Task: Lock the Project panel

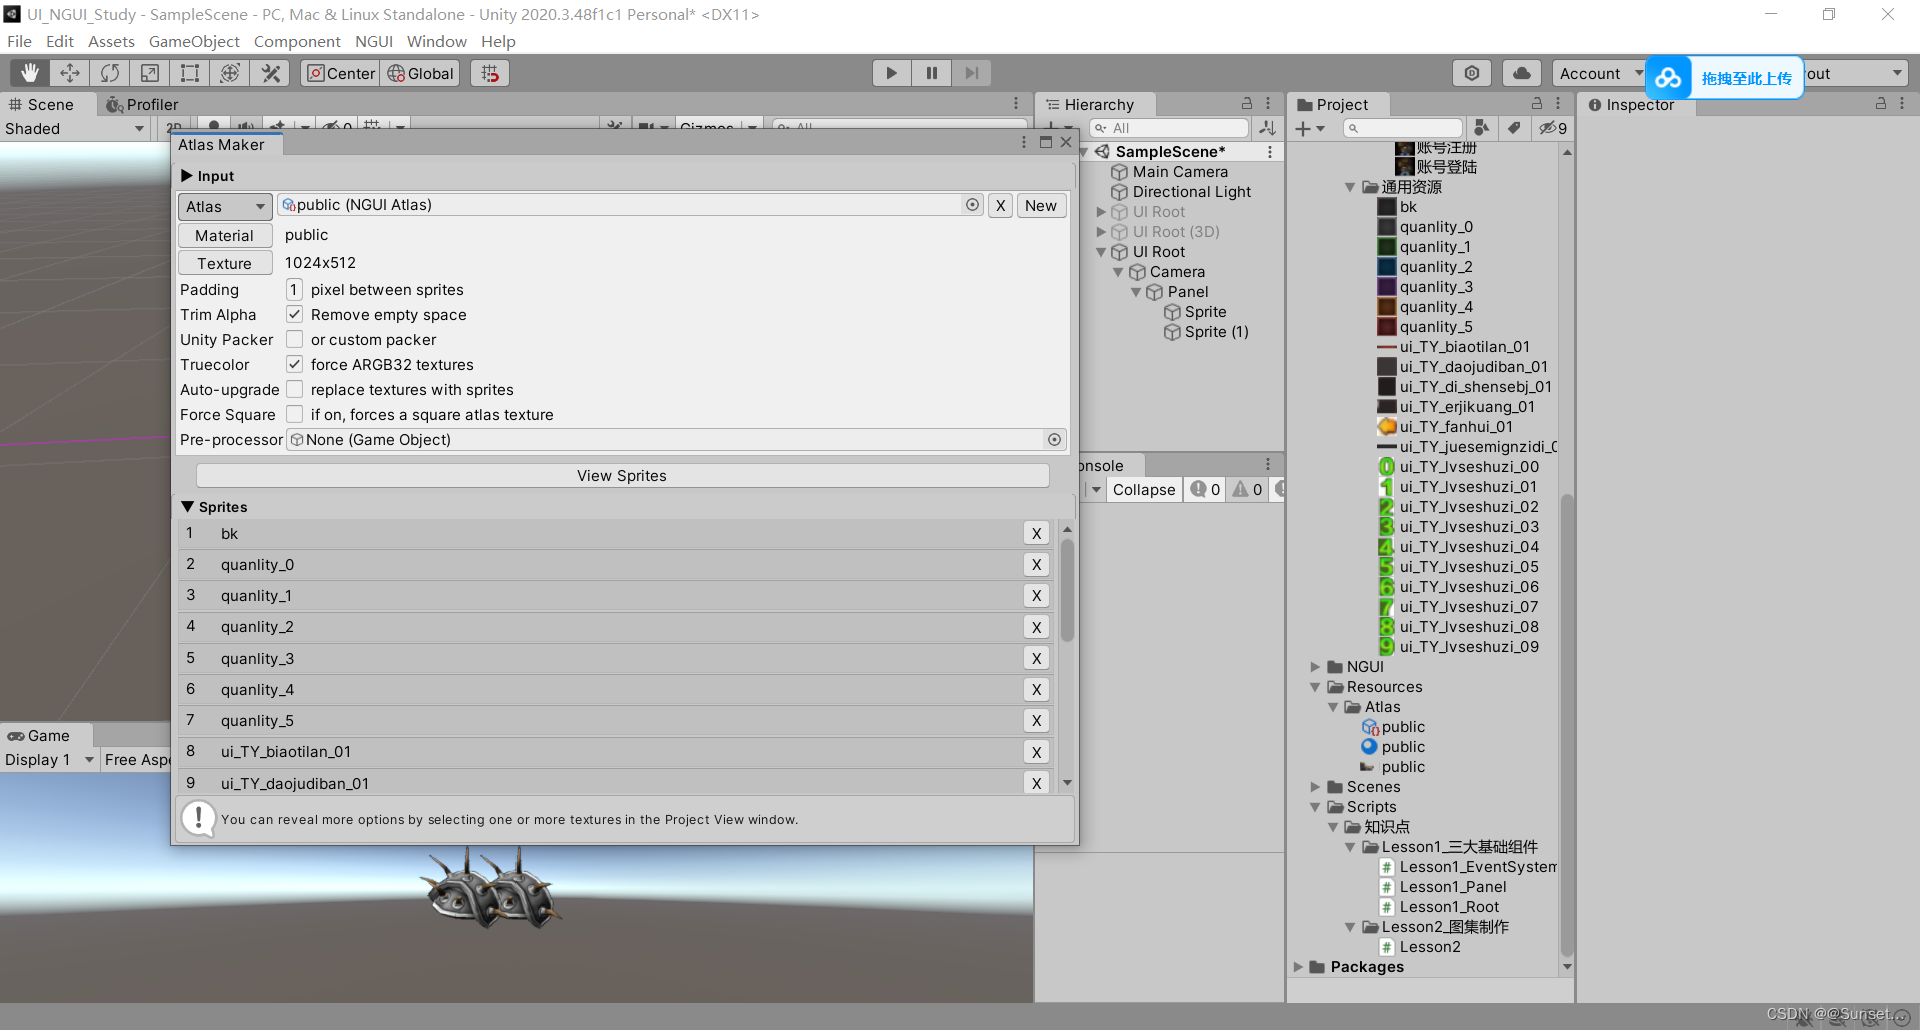Action: (1537, 104)
